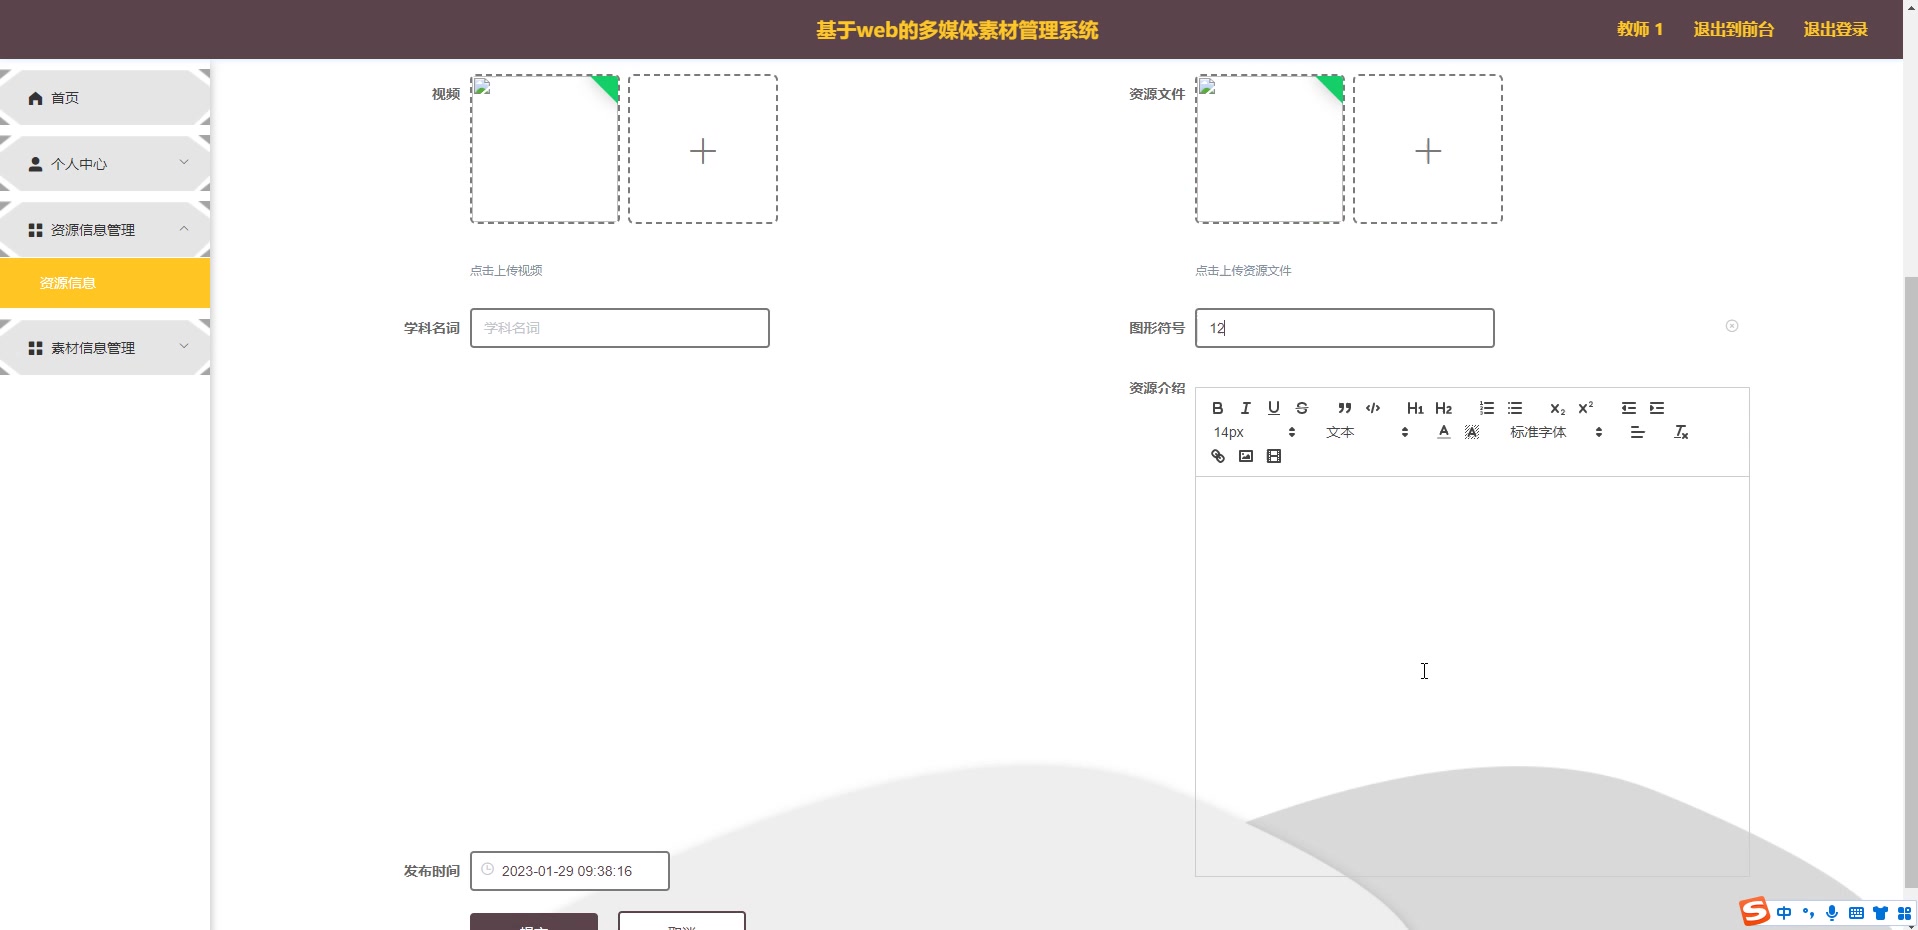Insert a video via the editor toolbar
Viewport: 1918px width, 930px height.
[x=1274, y=456]
